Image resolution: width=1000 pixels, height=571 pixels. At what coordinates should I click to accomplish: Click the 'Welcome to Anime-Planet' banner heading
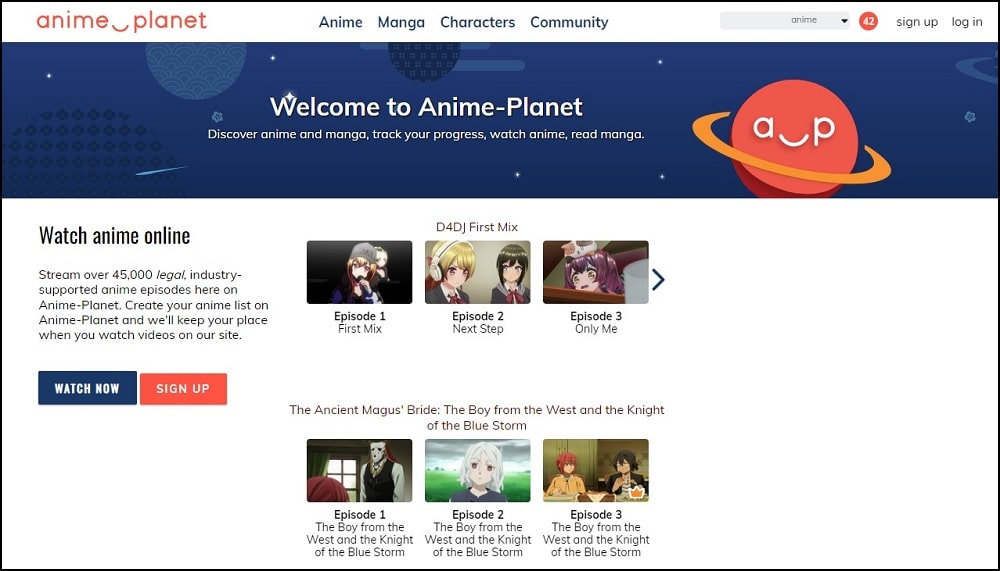426,107
